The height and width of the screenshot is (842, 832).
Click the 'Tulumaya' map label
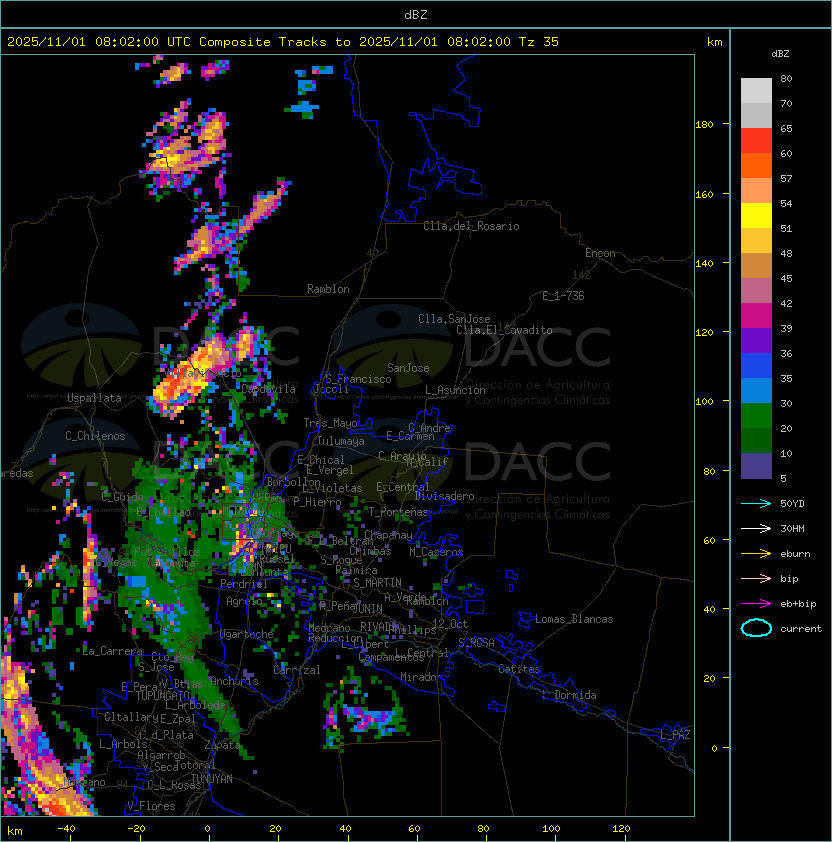coord(341,441)
